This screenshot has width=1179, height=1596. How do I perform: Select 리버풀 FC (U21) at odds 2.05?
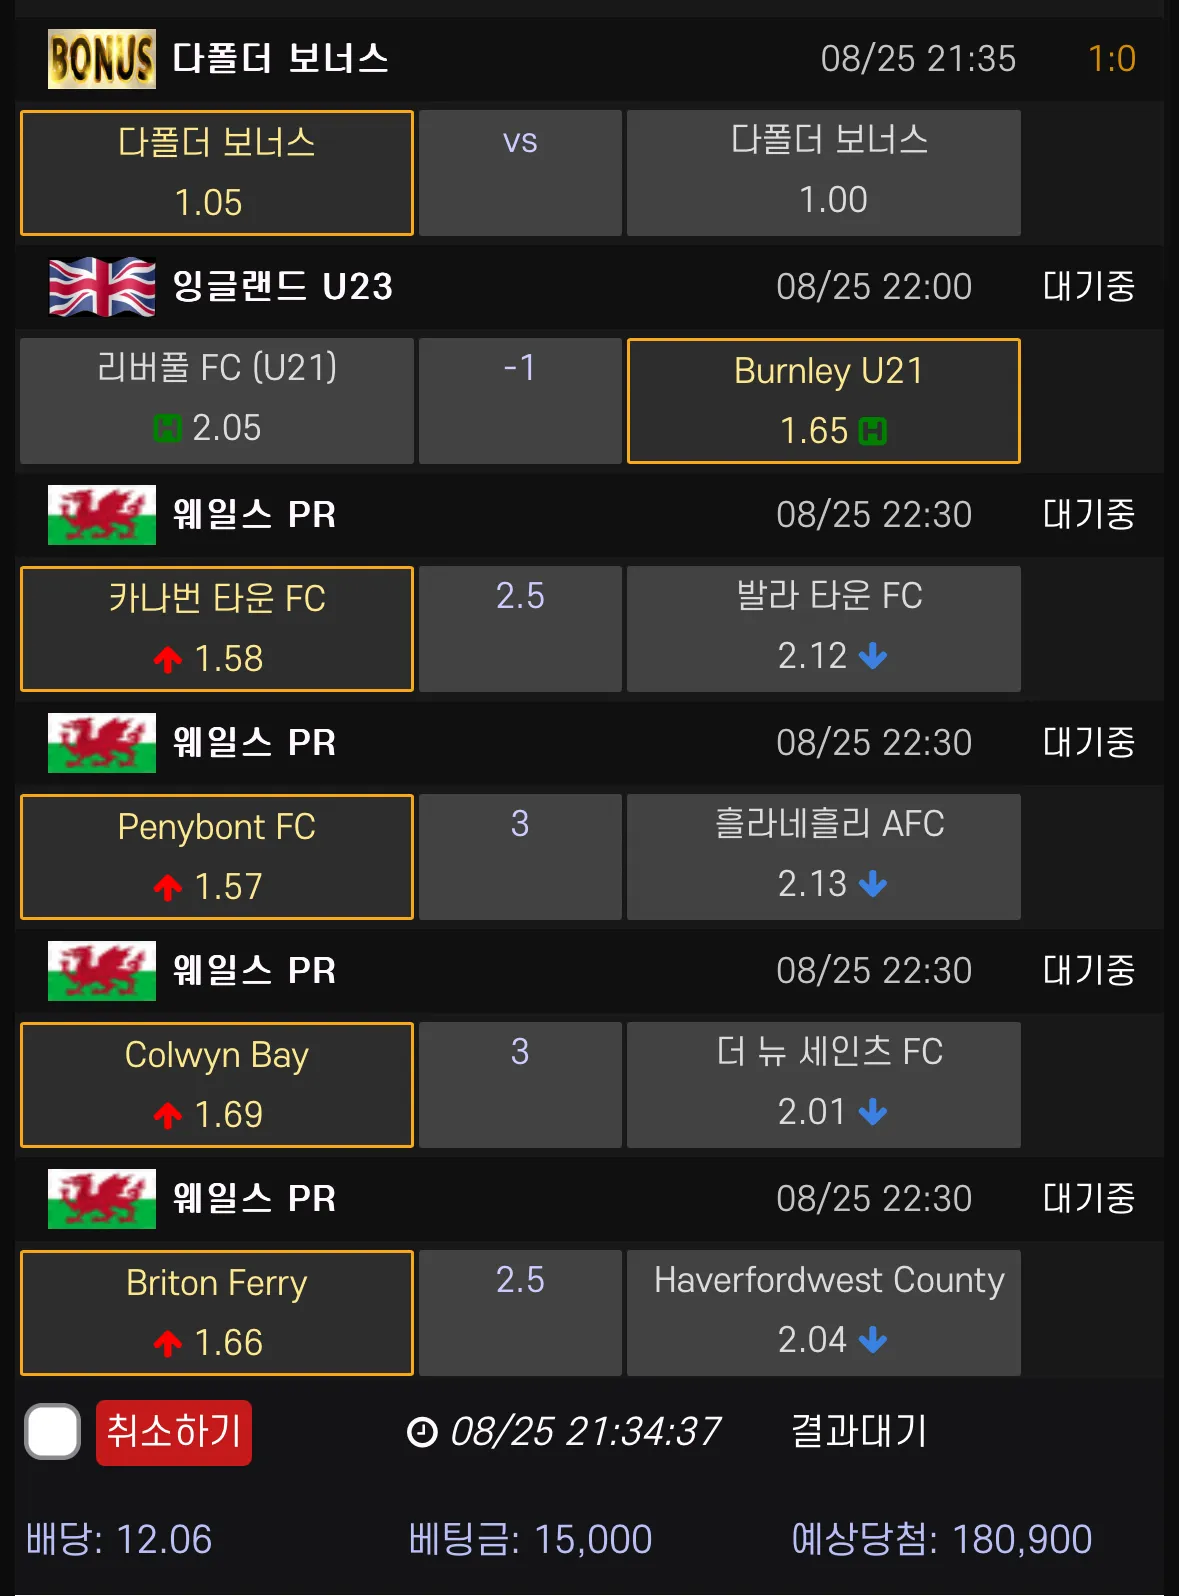tap(216, 401)
